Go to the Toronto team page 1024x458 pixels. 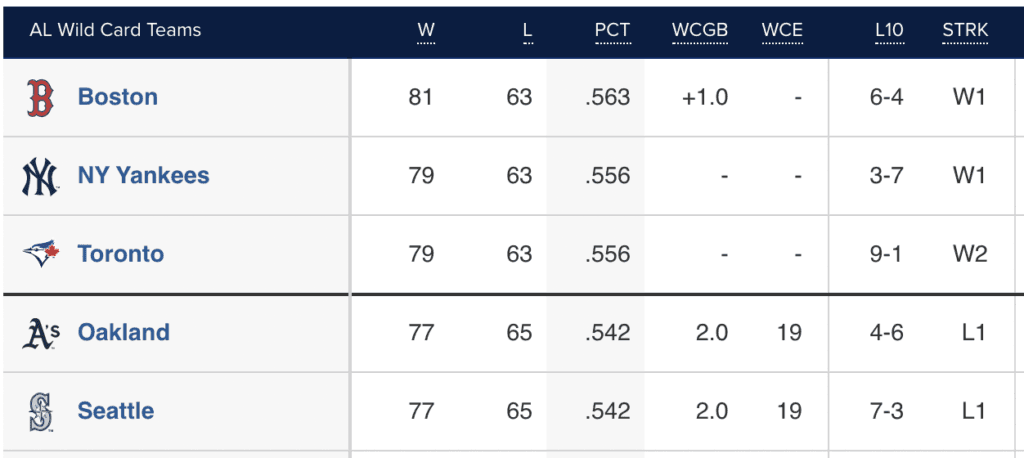(120, 254)
